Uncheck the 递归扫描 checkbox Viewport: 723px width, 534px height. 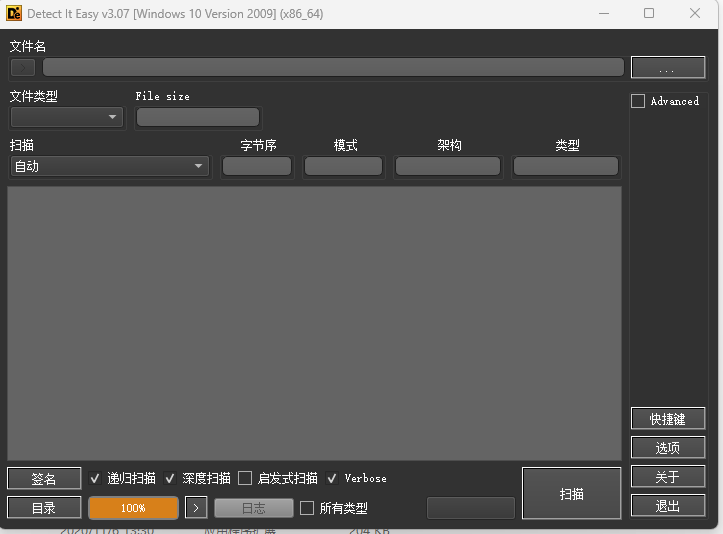point(95,478)
